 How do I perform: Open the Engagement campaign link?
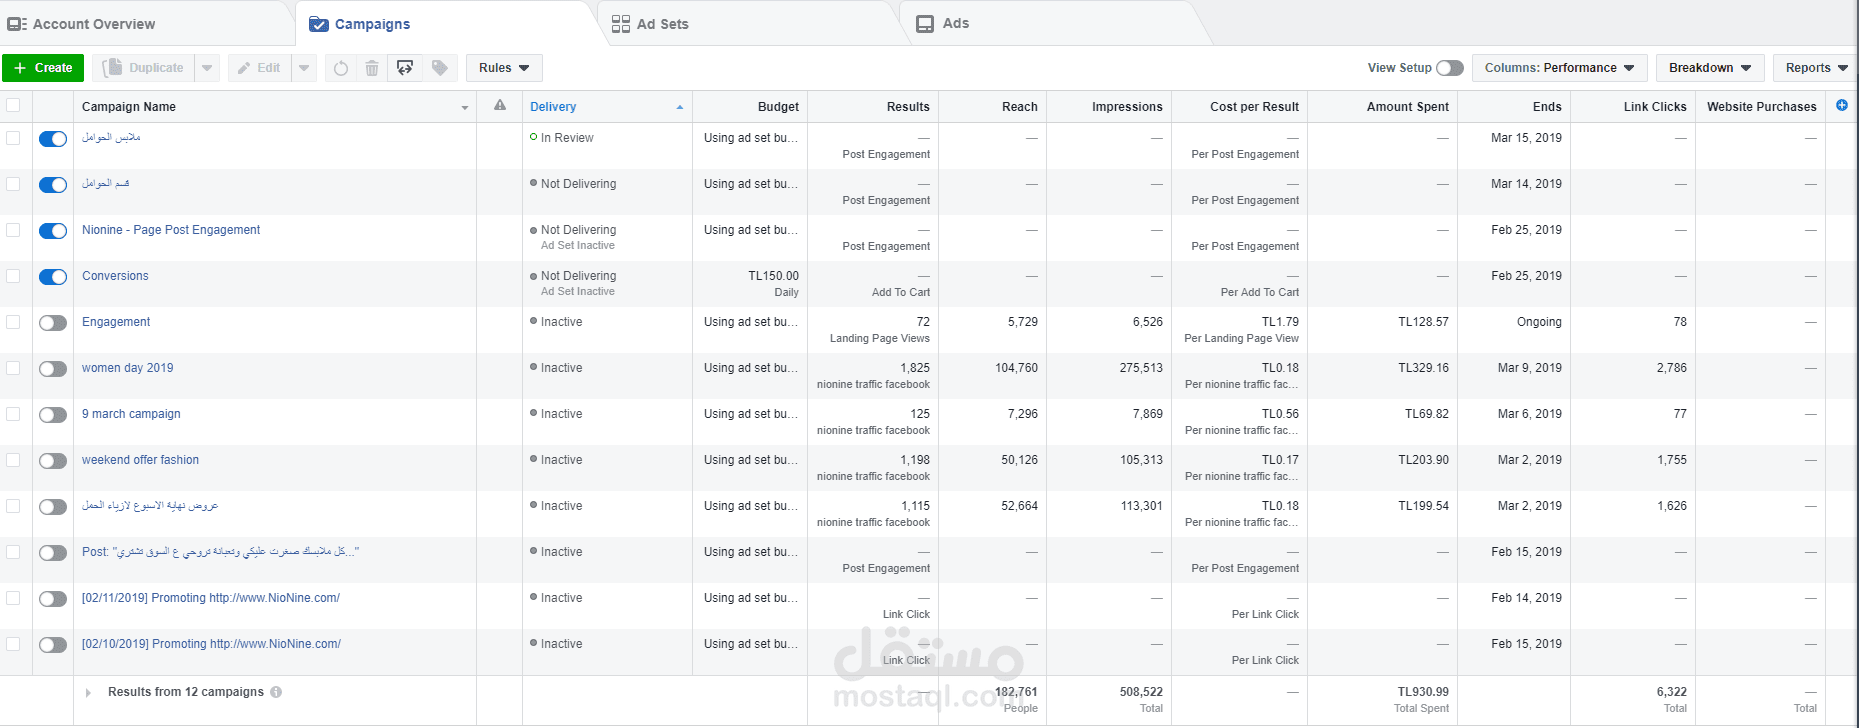point(116,322)
